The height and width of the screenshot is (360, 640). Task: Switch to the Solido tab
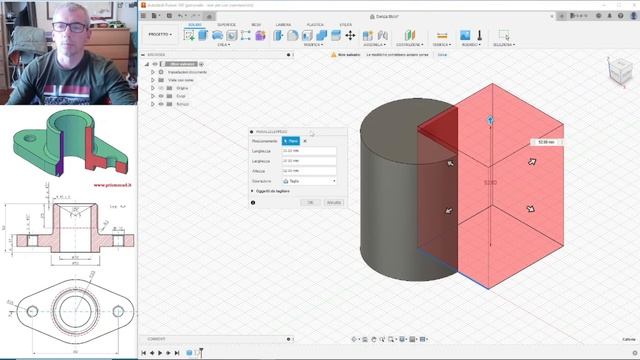click(x=195, y=25)
